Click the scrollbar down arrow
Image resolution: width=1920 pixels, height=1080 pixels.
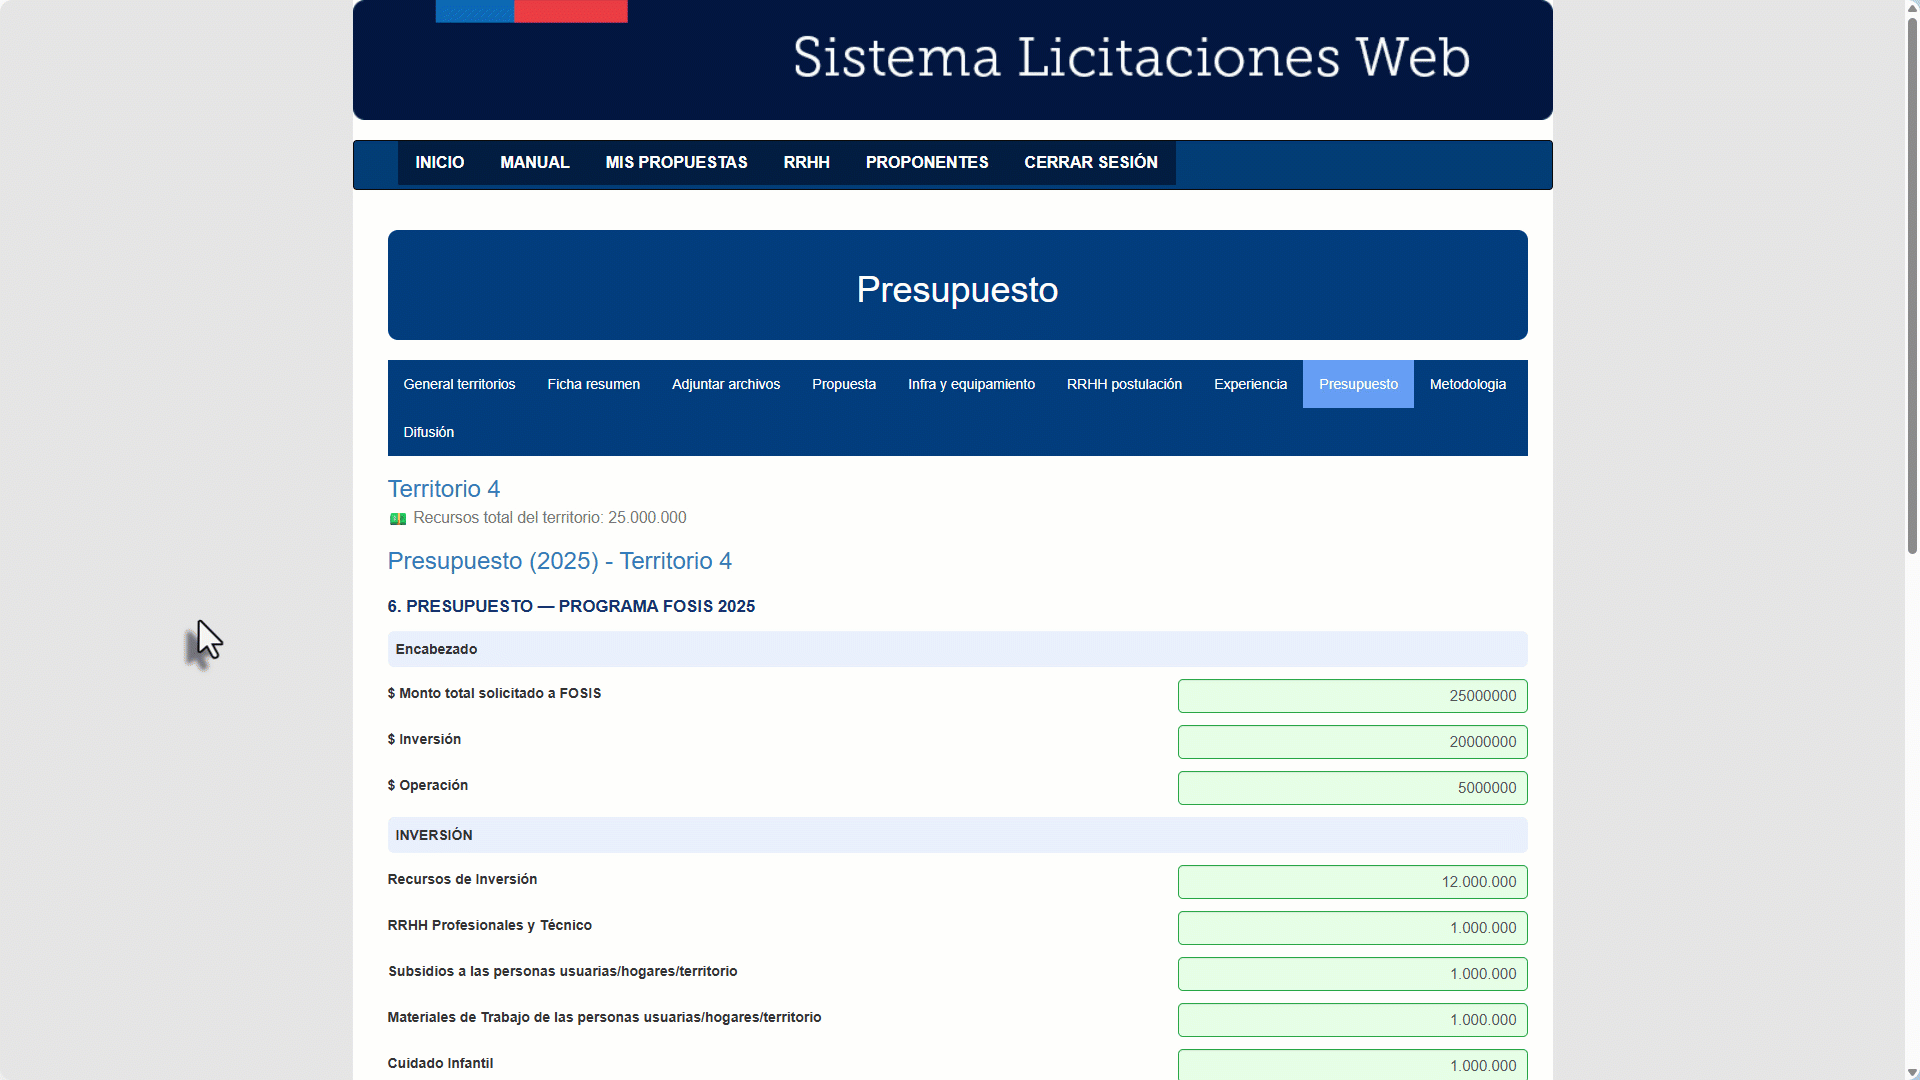tap(1912, 1072)
